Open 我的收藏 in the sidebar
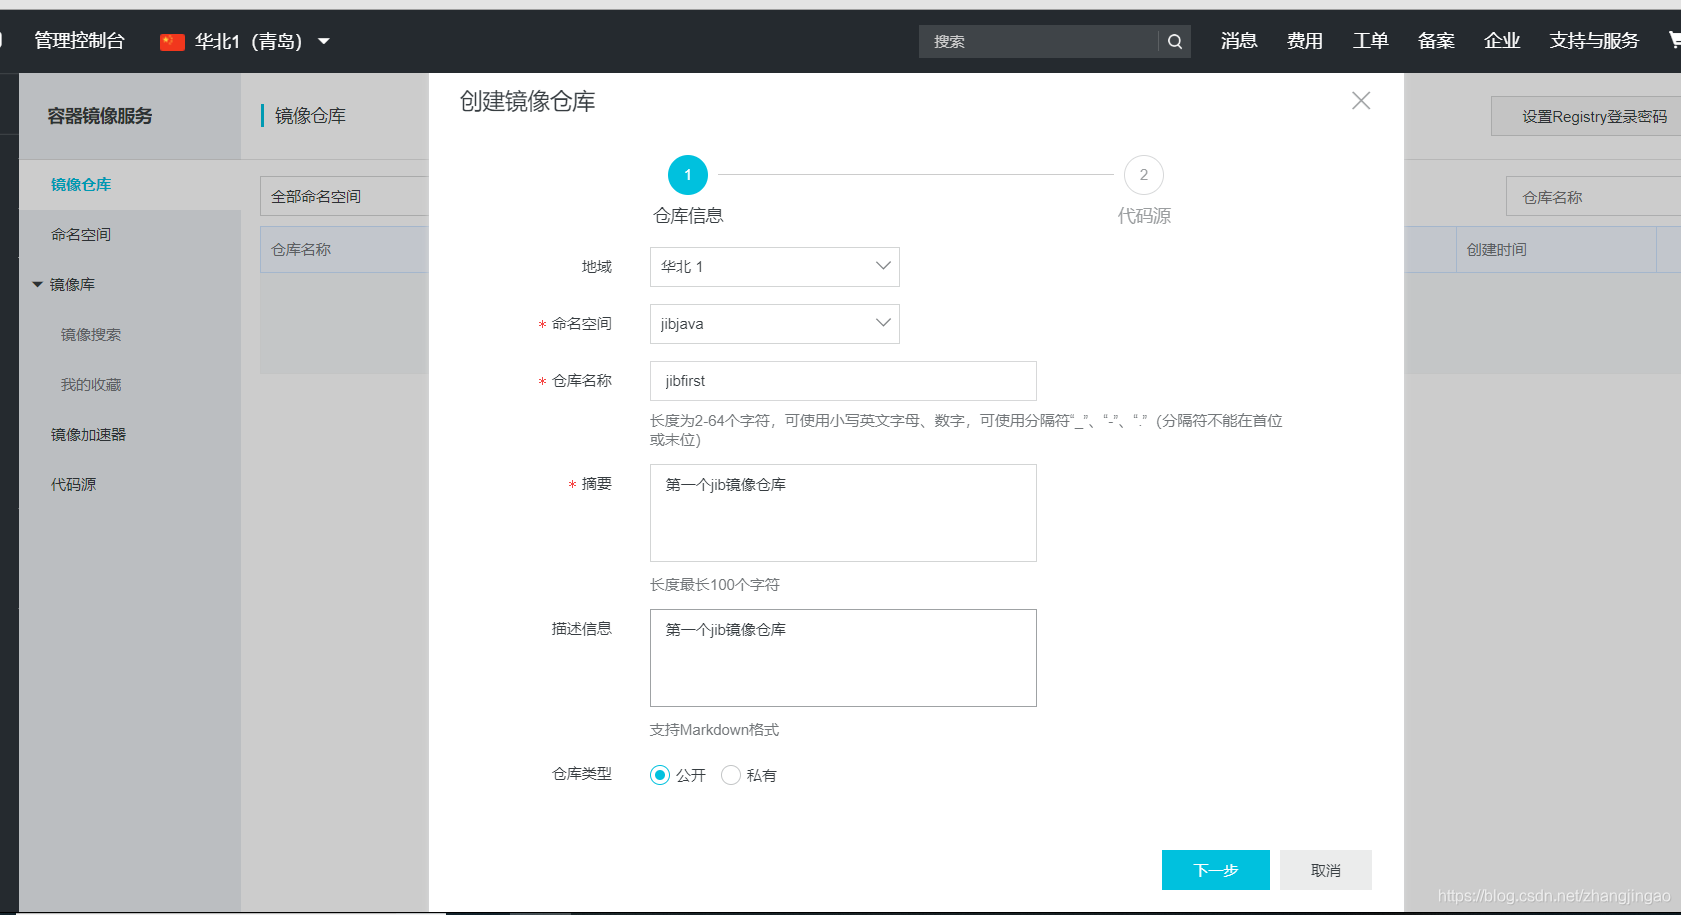Screen dimensions: 1681x915 coord(91,385)
